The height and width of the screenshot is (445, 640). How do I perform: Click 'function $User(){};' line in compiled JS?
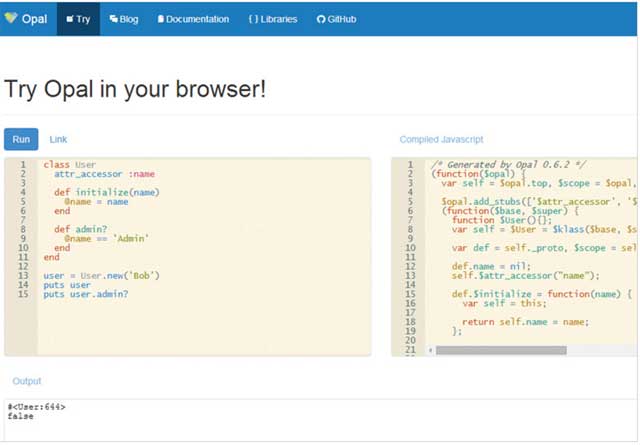pyautogui.click(x=502, y=220)
